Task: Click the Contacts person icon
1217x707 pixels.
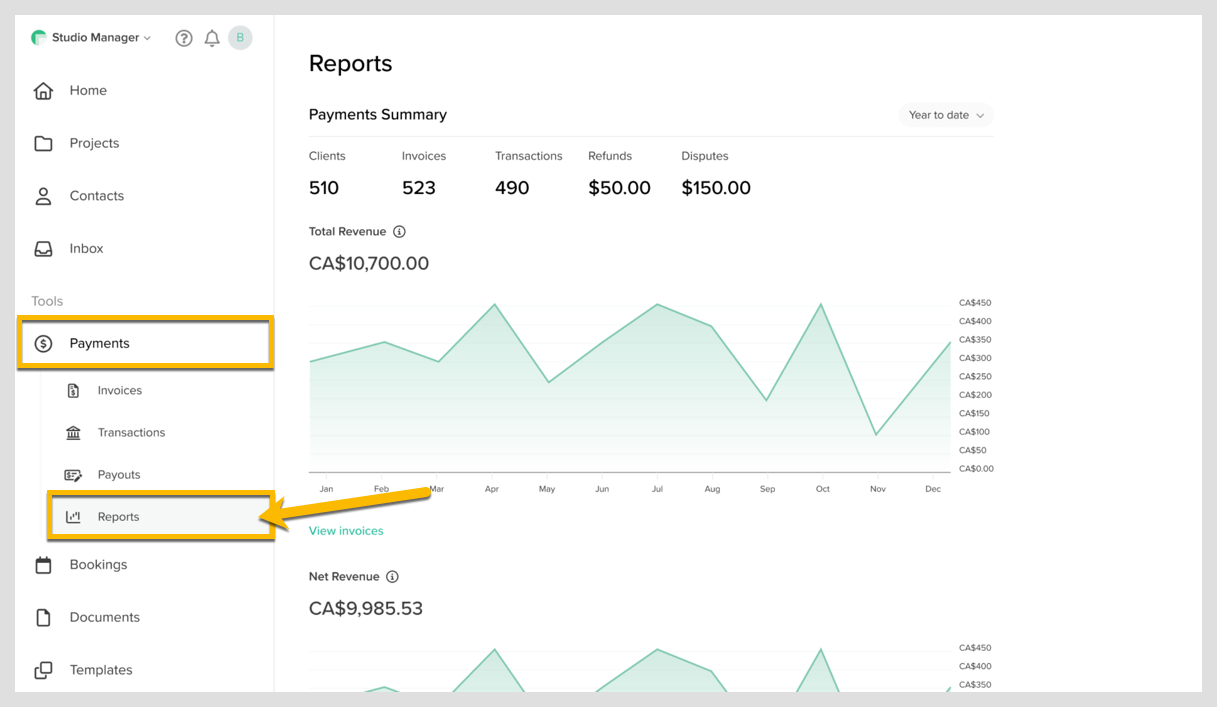Action: pyautogui.click(x=43, y=196)
